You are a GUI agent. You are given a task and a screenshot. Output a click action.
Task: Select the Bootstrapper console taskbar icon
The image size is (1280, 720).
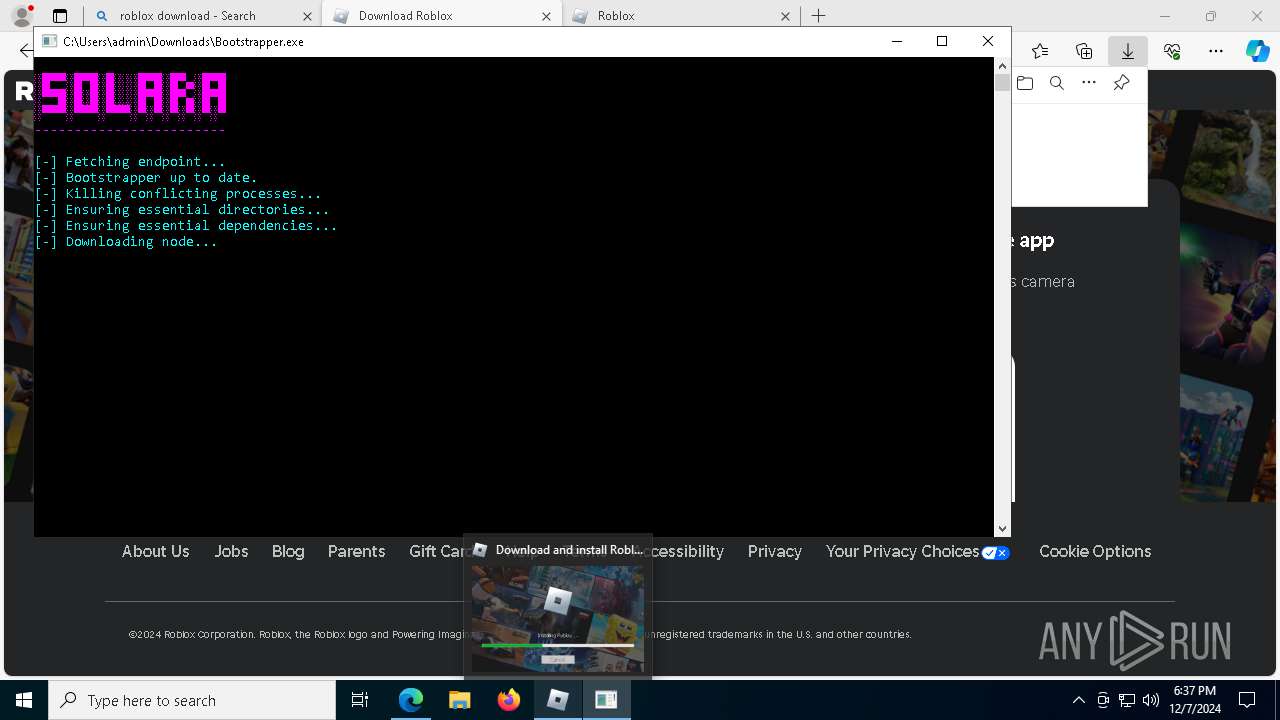tap(607, 700)
